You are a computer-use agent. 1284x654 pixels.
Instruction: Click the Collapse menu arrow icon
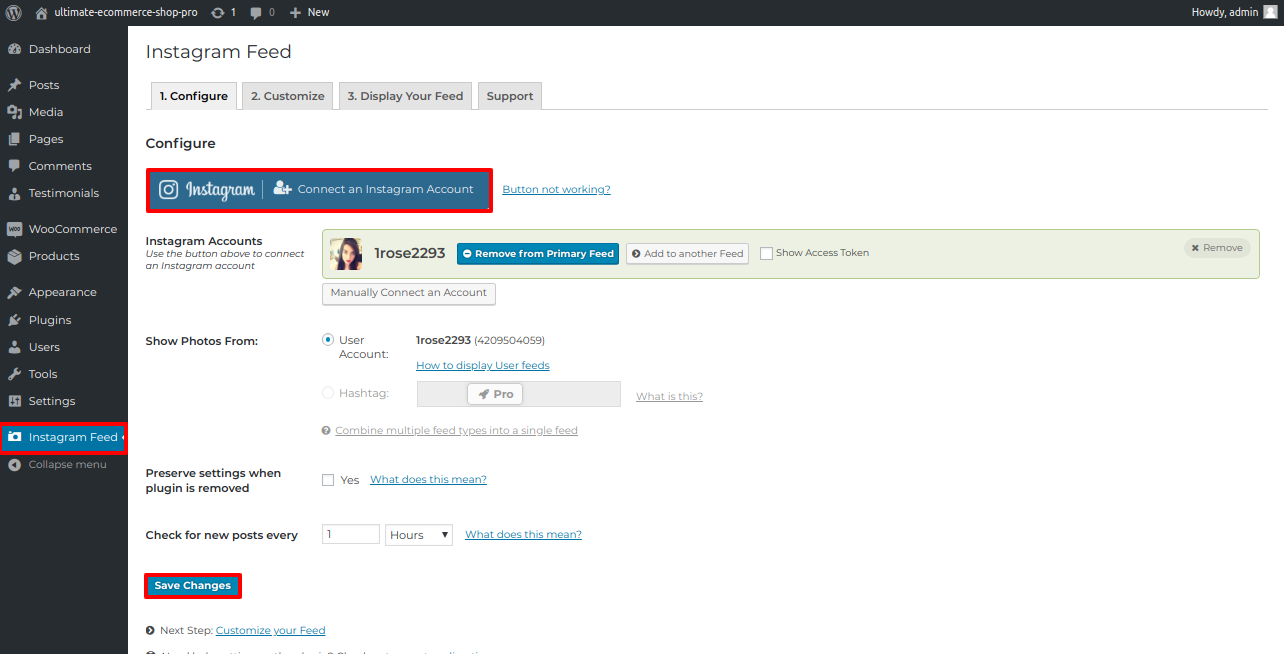pos(14,464)
